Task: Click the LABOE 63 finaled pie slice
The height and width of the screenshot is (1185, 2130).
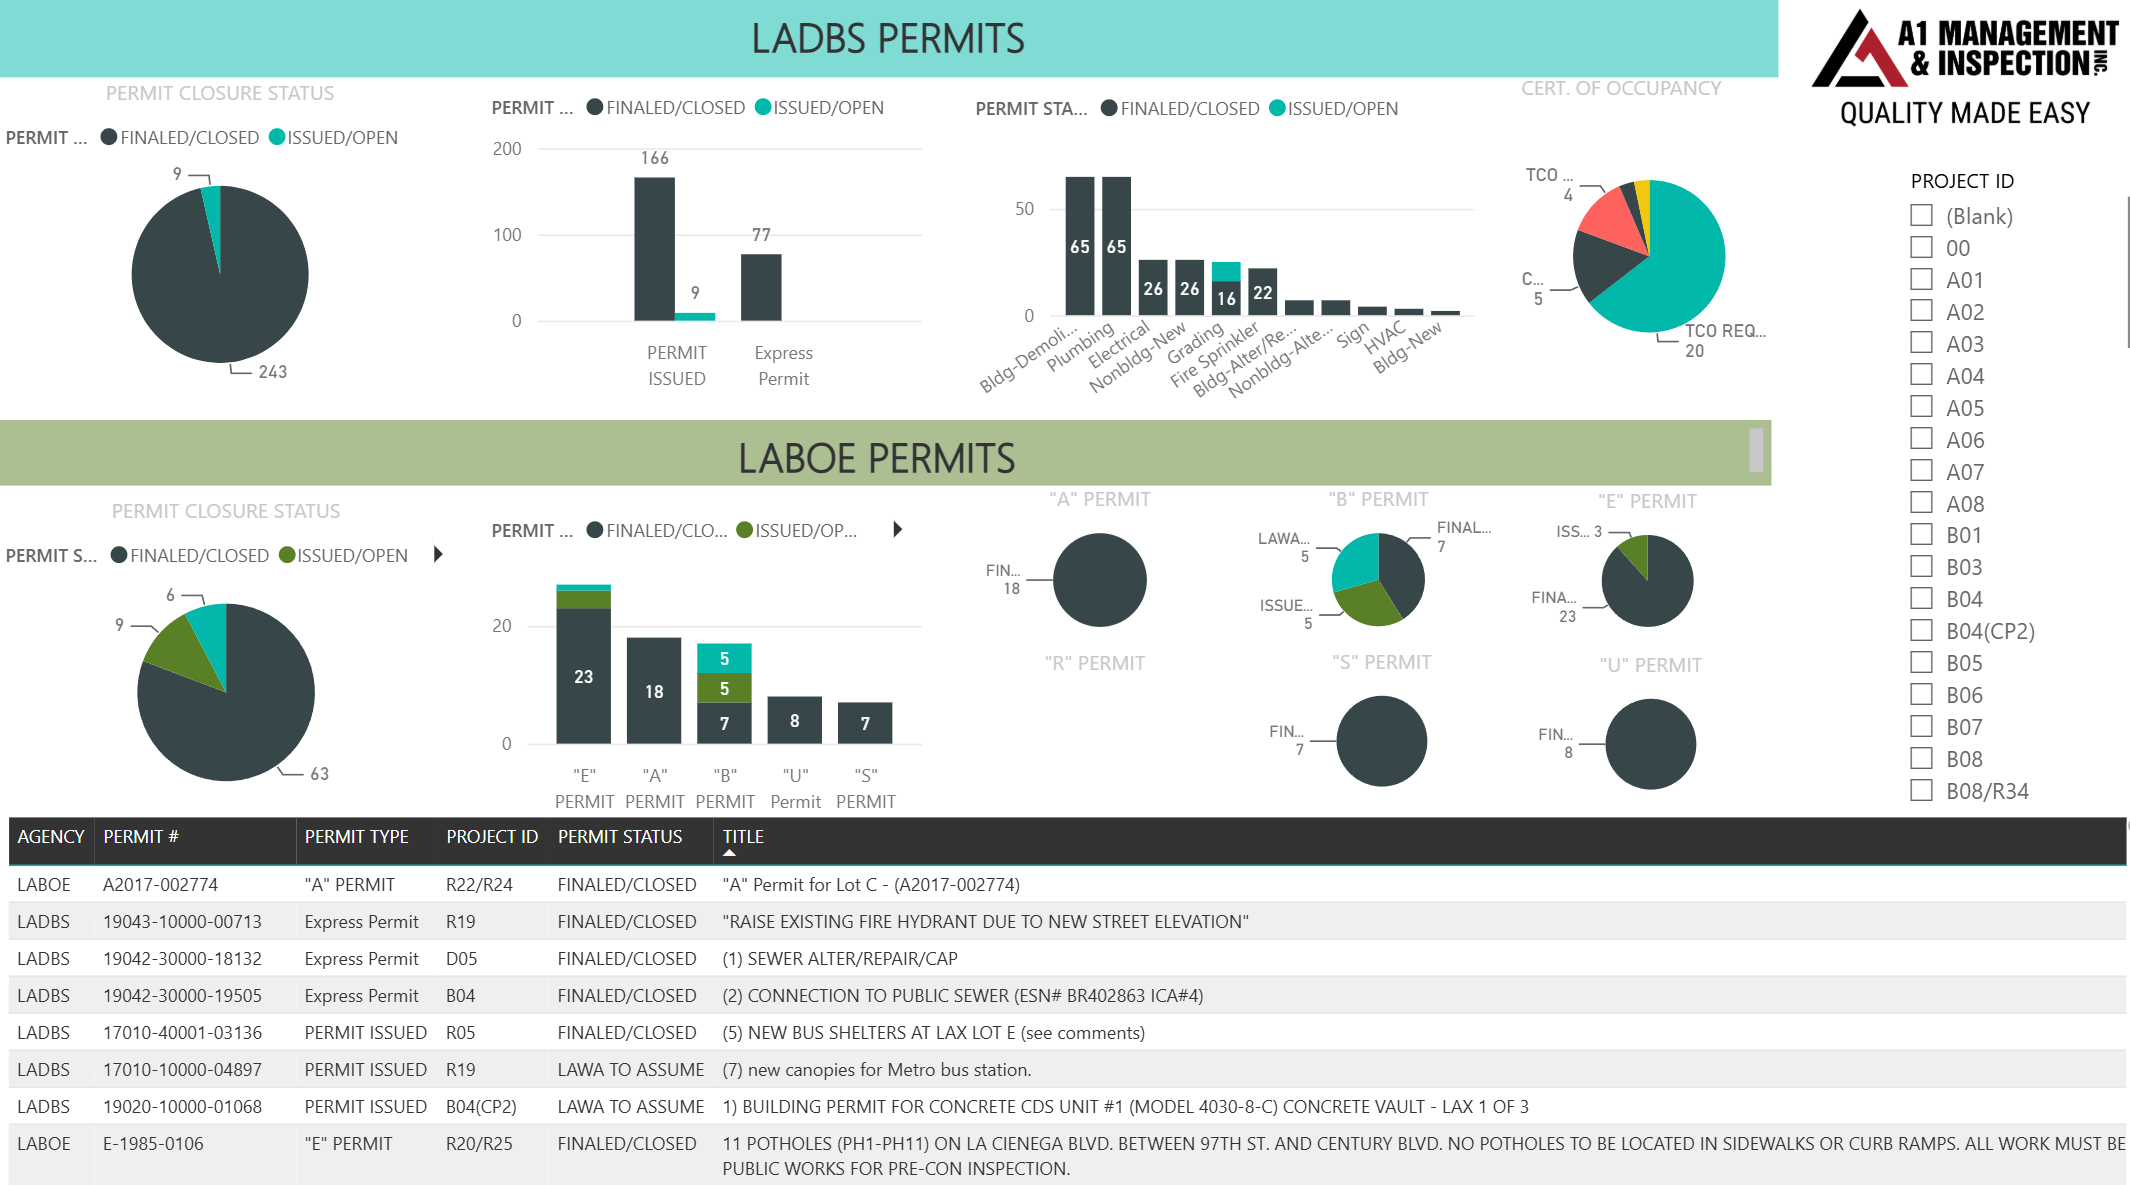Action: (240, 710)
